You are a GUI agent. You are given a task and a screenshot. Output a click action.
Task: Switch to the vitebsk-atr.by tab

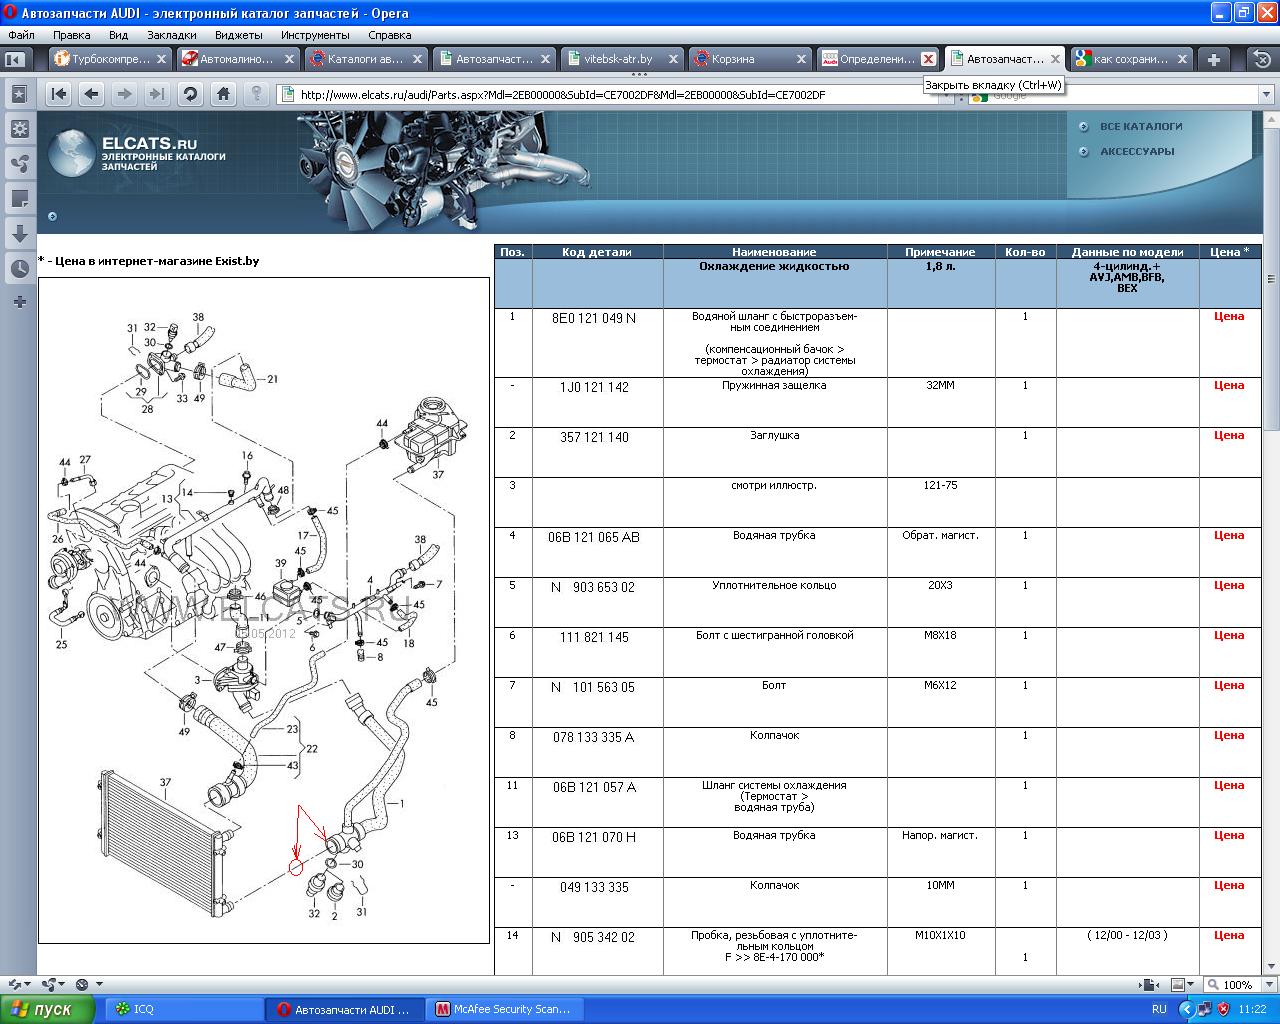coord(622,59)
